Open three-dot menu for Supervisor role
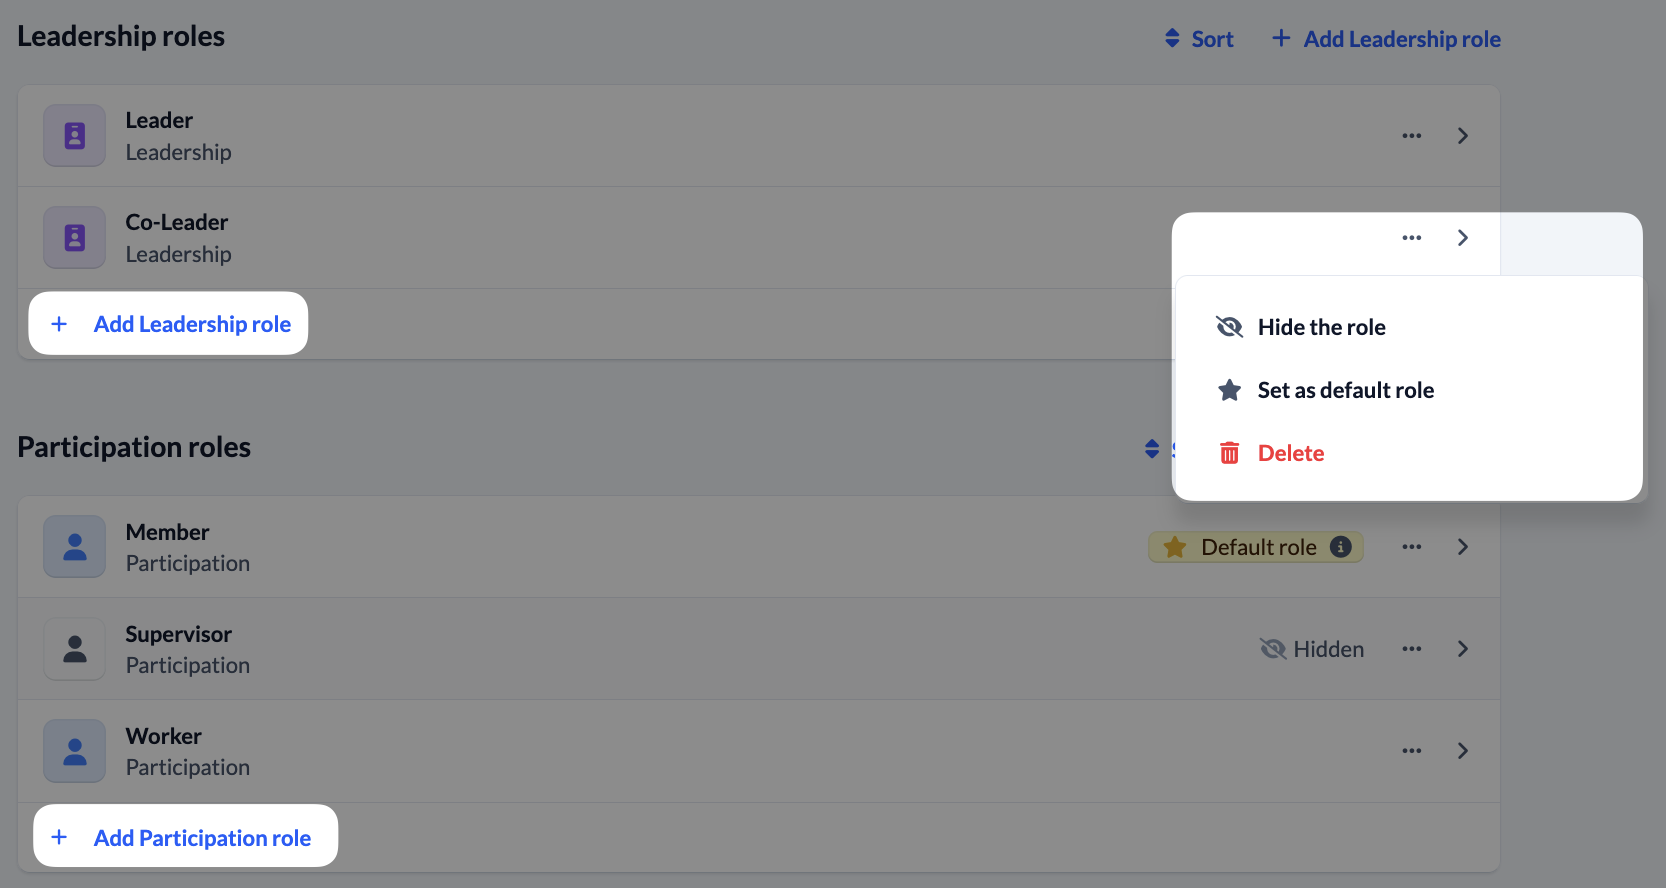This screenshot has height=888, width=1666. (x=1412, y=649)
